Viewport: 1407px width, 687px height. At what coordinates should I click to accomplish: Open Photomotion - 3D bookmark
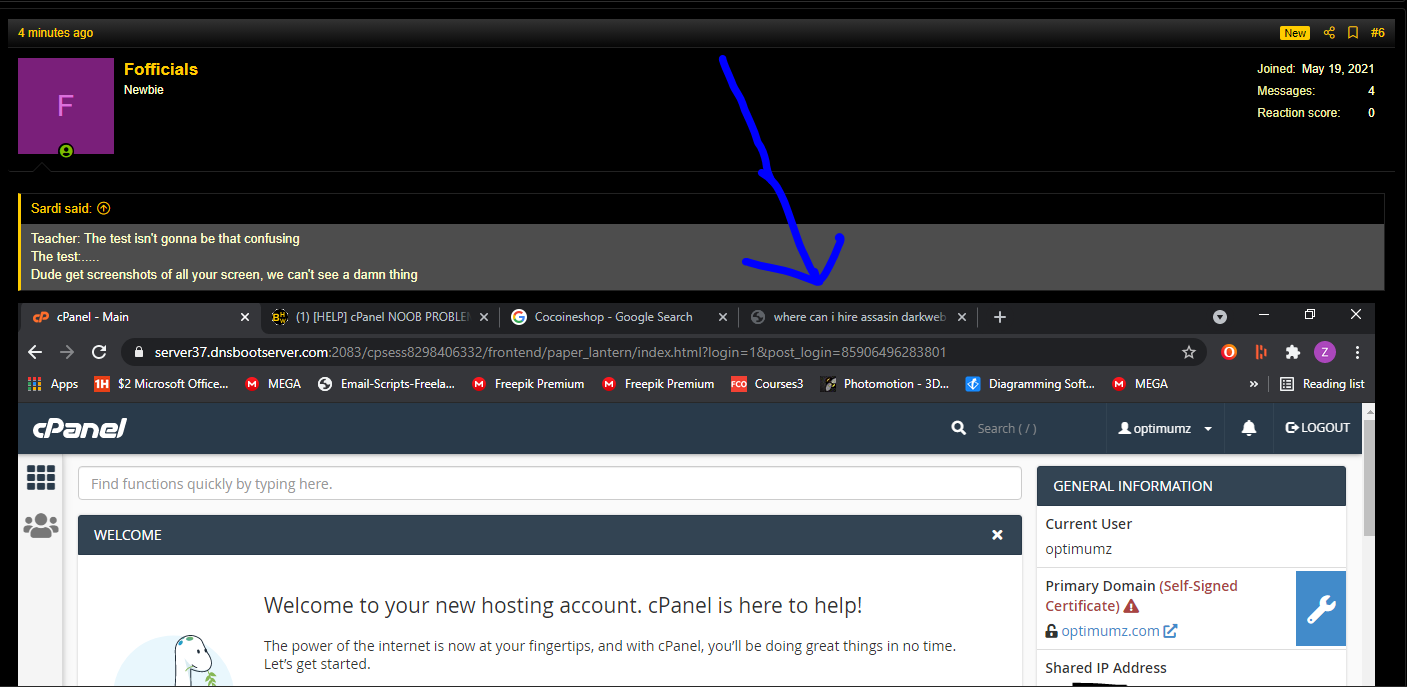[x=885, y=384]
